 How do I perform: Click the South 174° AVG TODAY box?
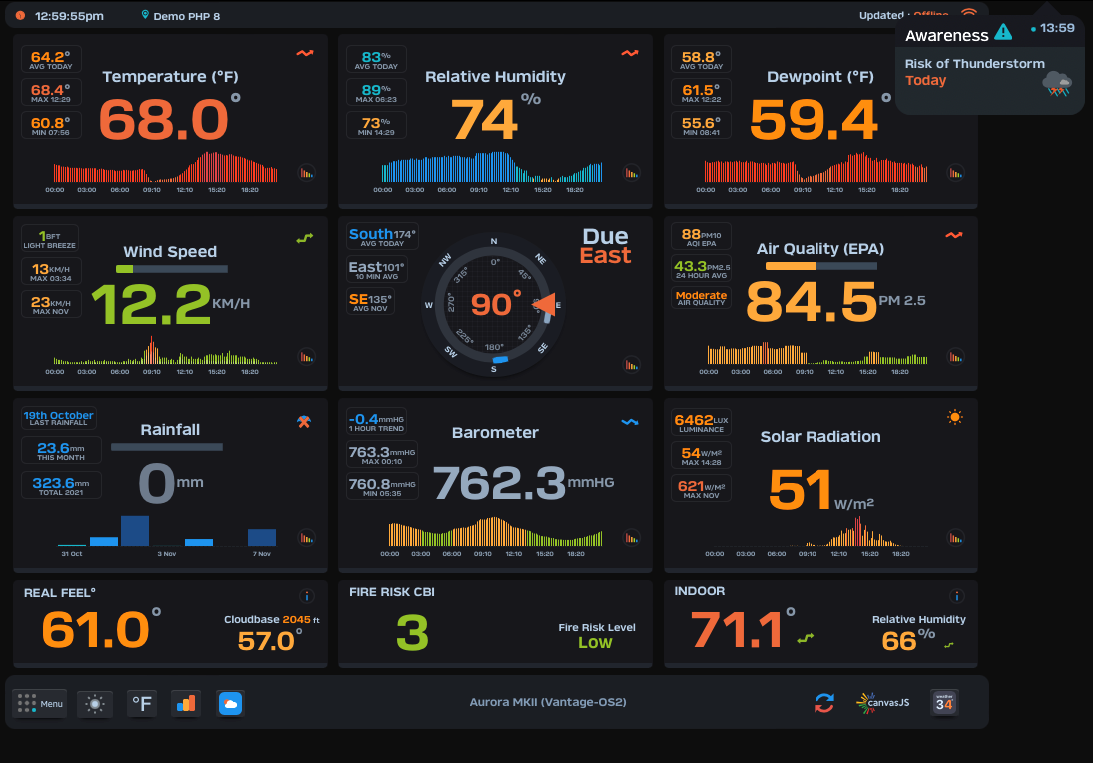click(x=382, y=236)
